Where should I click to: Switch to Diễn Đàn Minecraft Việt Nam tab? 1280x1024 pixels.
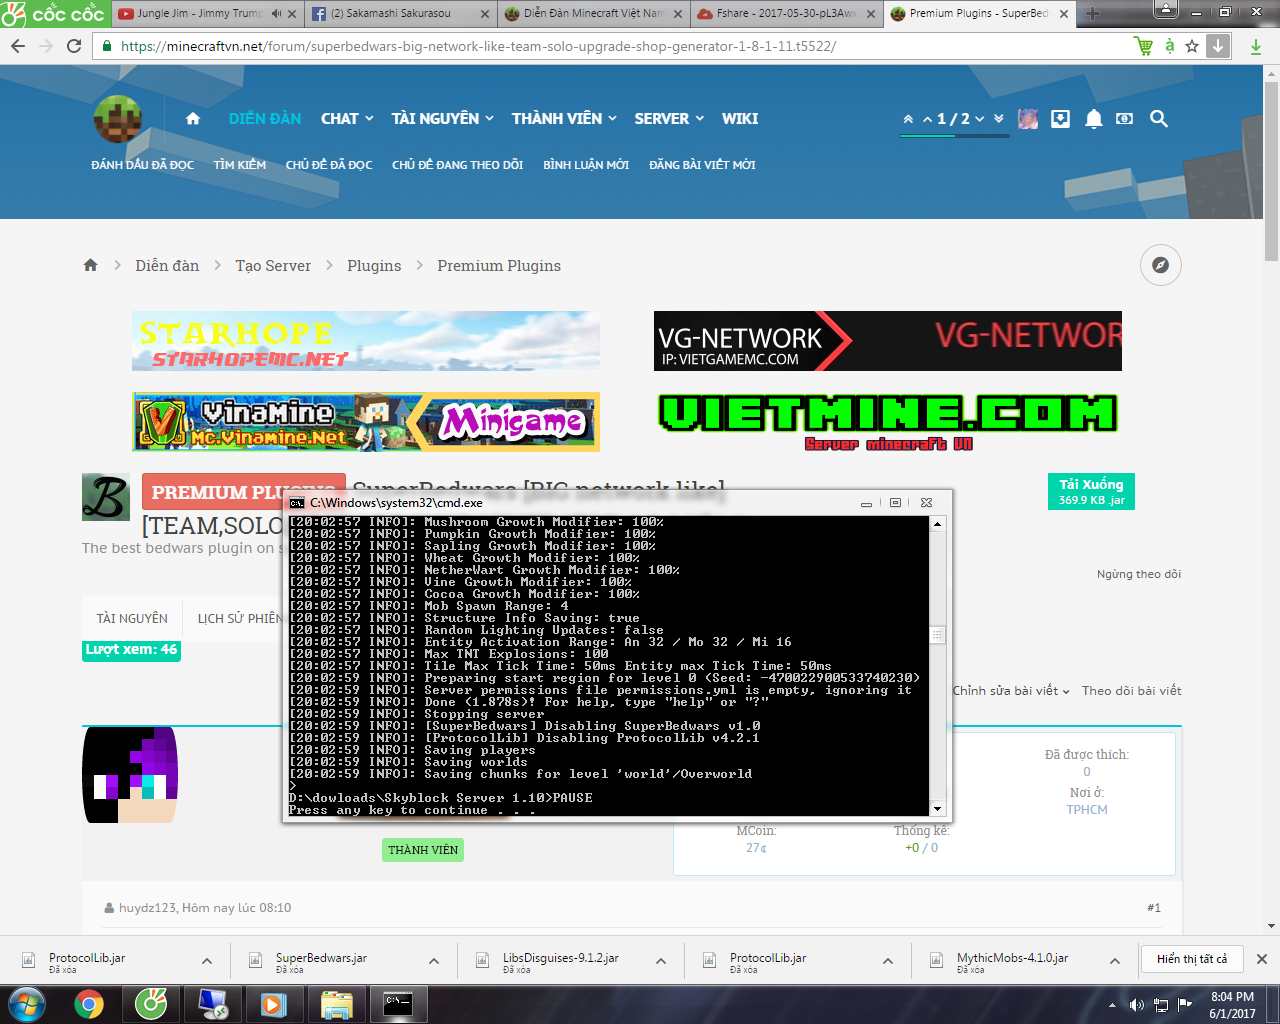click(x=594, y=14)
